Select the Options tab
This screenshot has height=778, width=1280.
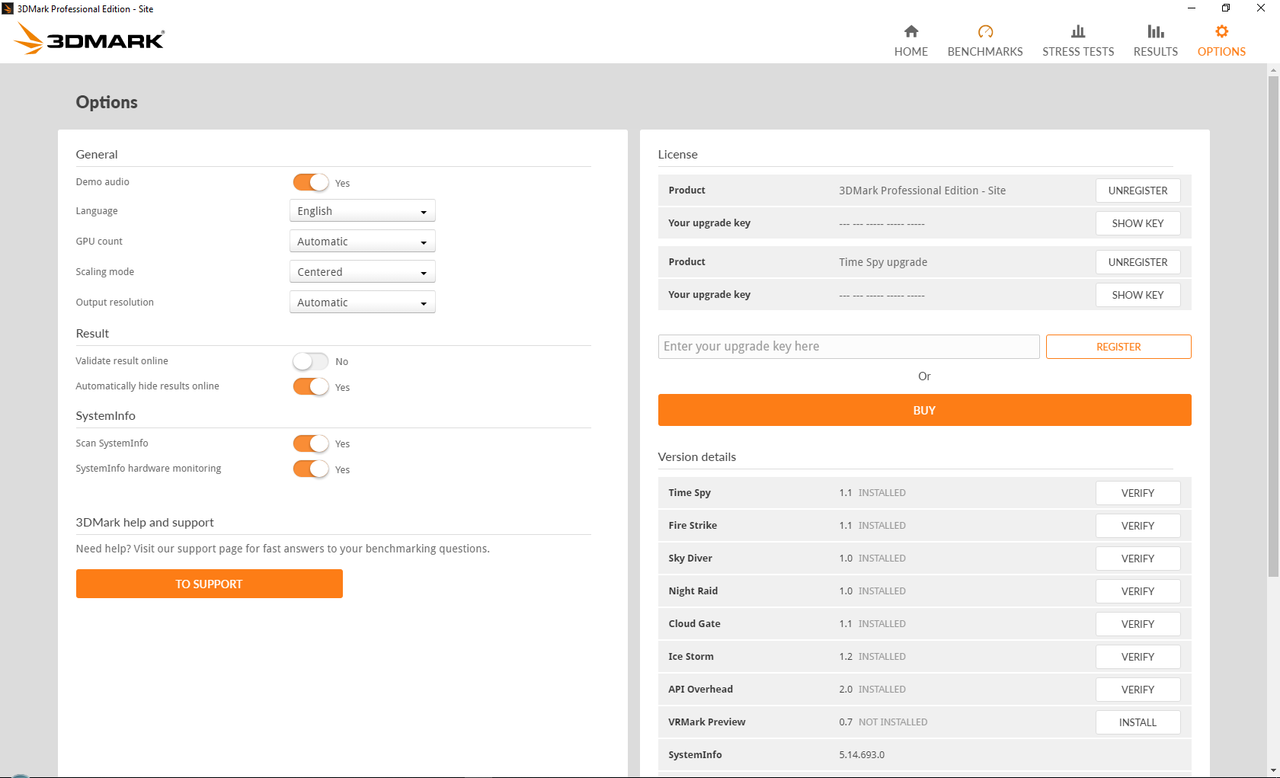(x=1221, y=41)
